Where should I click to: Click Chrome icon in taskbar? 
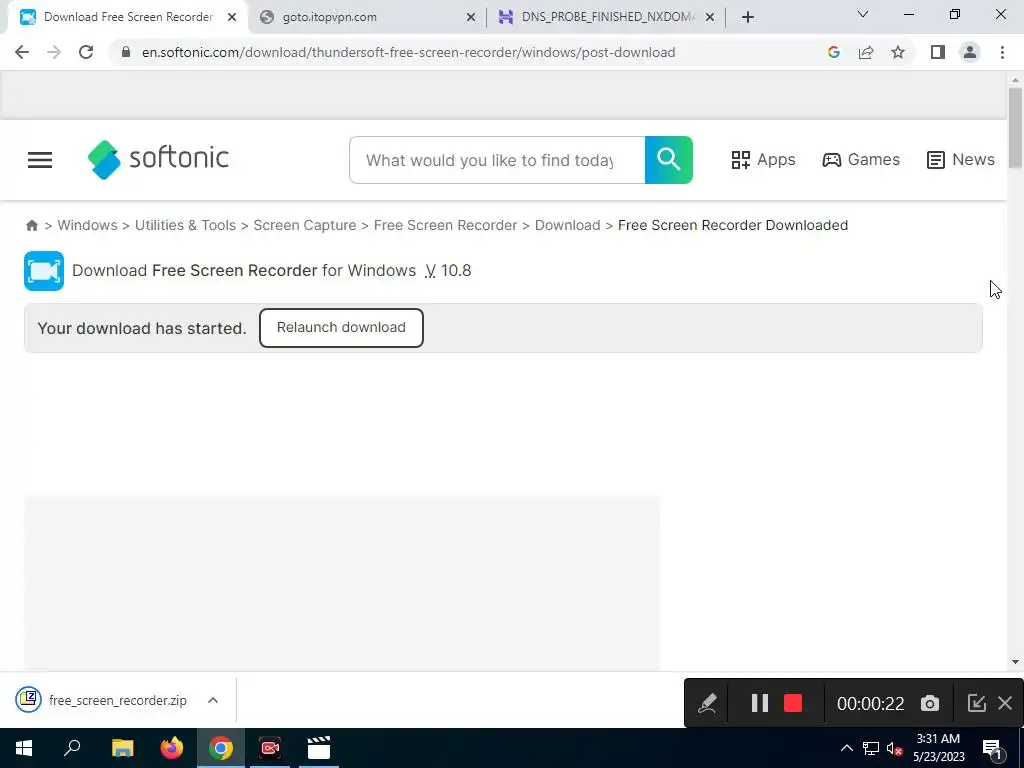[221, 748]
